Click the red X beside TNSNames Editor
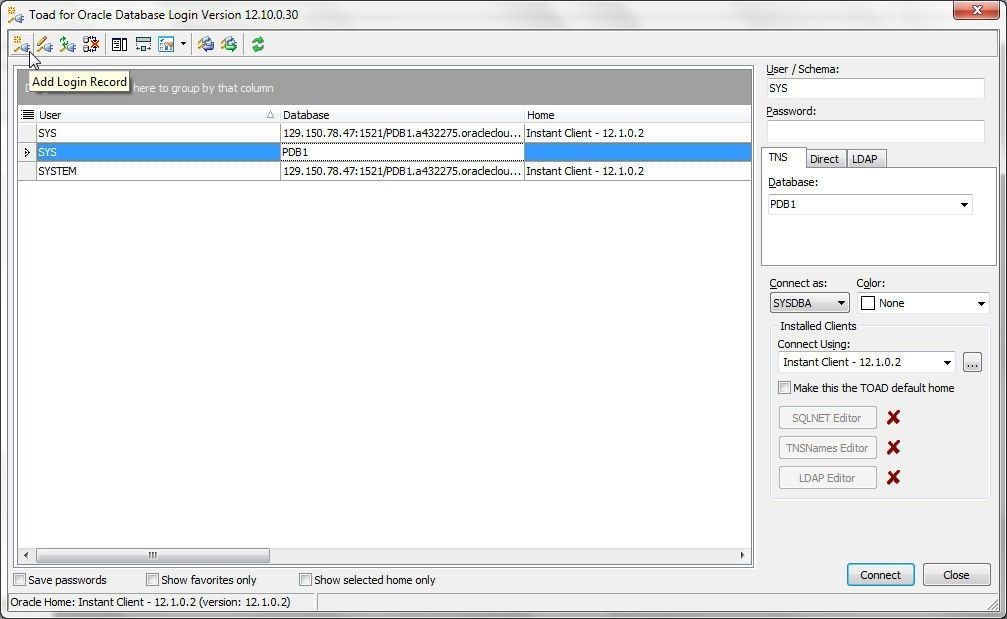1007x619 pixels. click(x=893, y=448)
